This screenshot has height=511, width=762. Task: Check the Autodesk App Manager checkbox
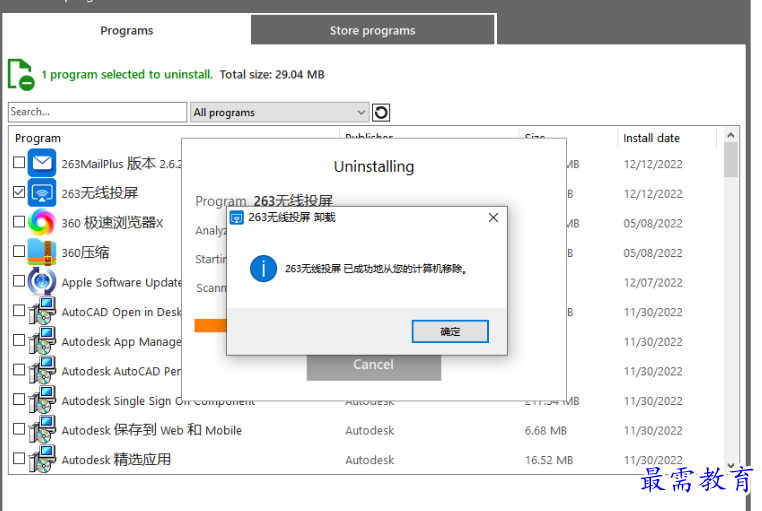tap(19, 340)
